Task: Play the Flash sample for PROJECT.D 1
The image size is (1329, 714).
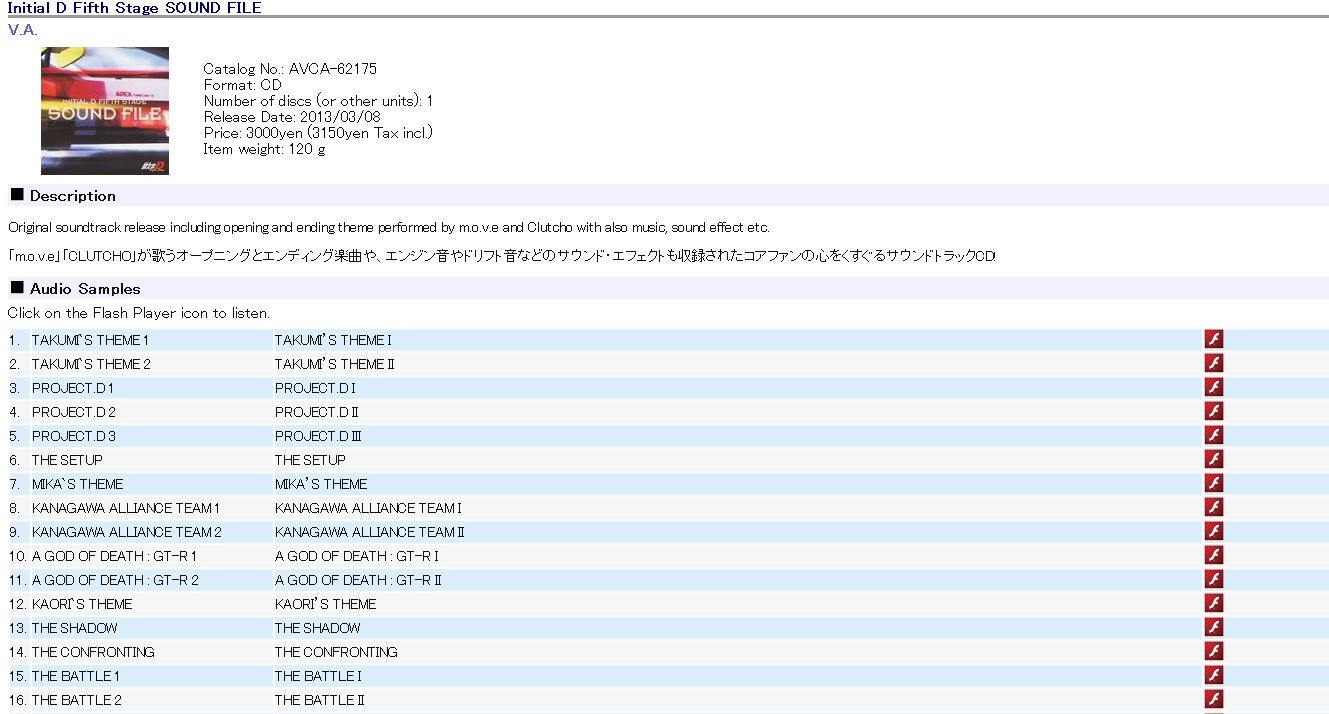Action: coord(1213,387)
